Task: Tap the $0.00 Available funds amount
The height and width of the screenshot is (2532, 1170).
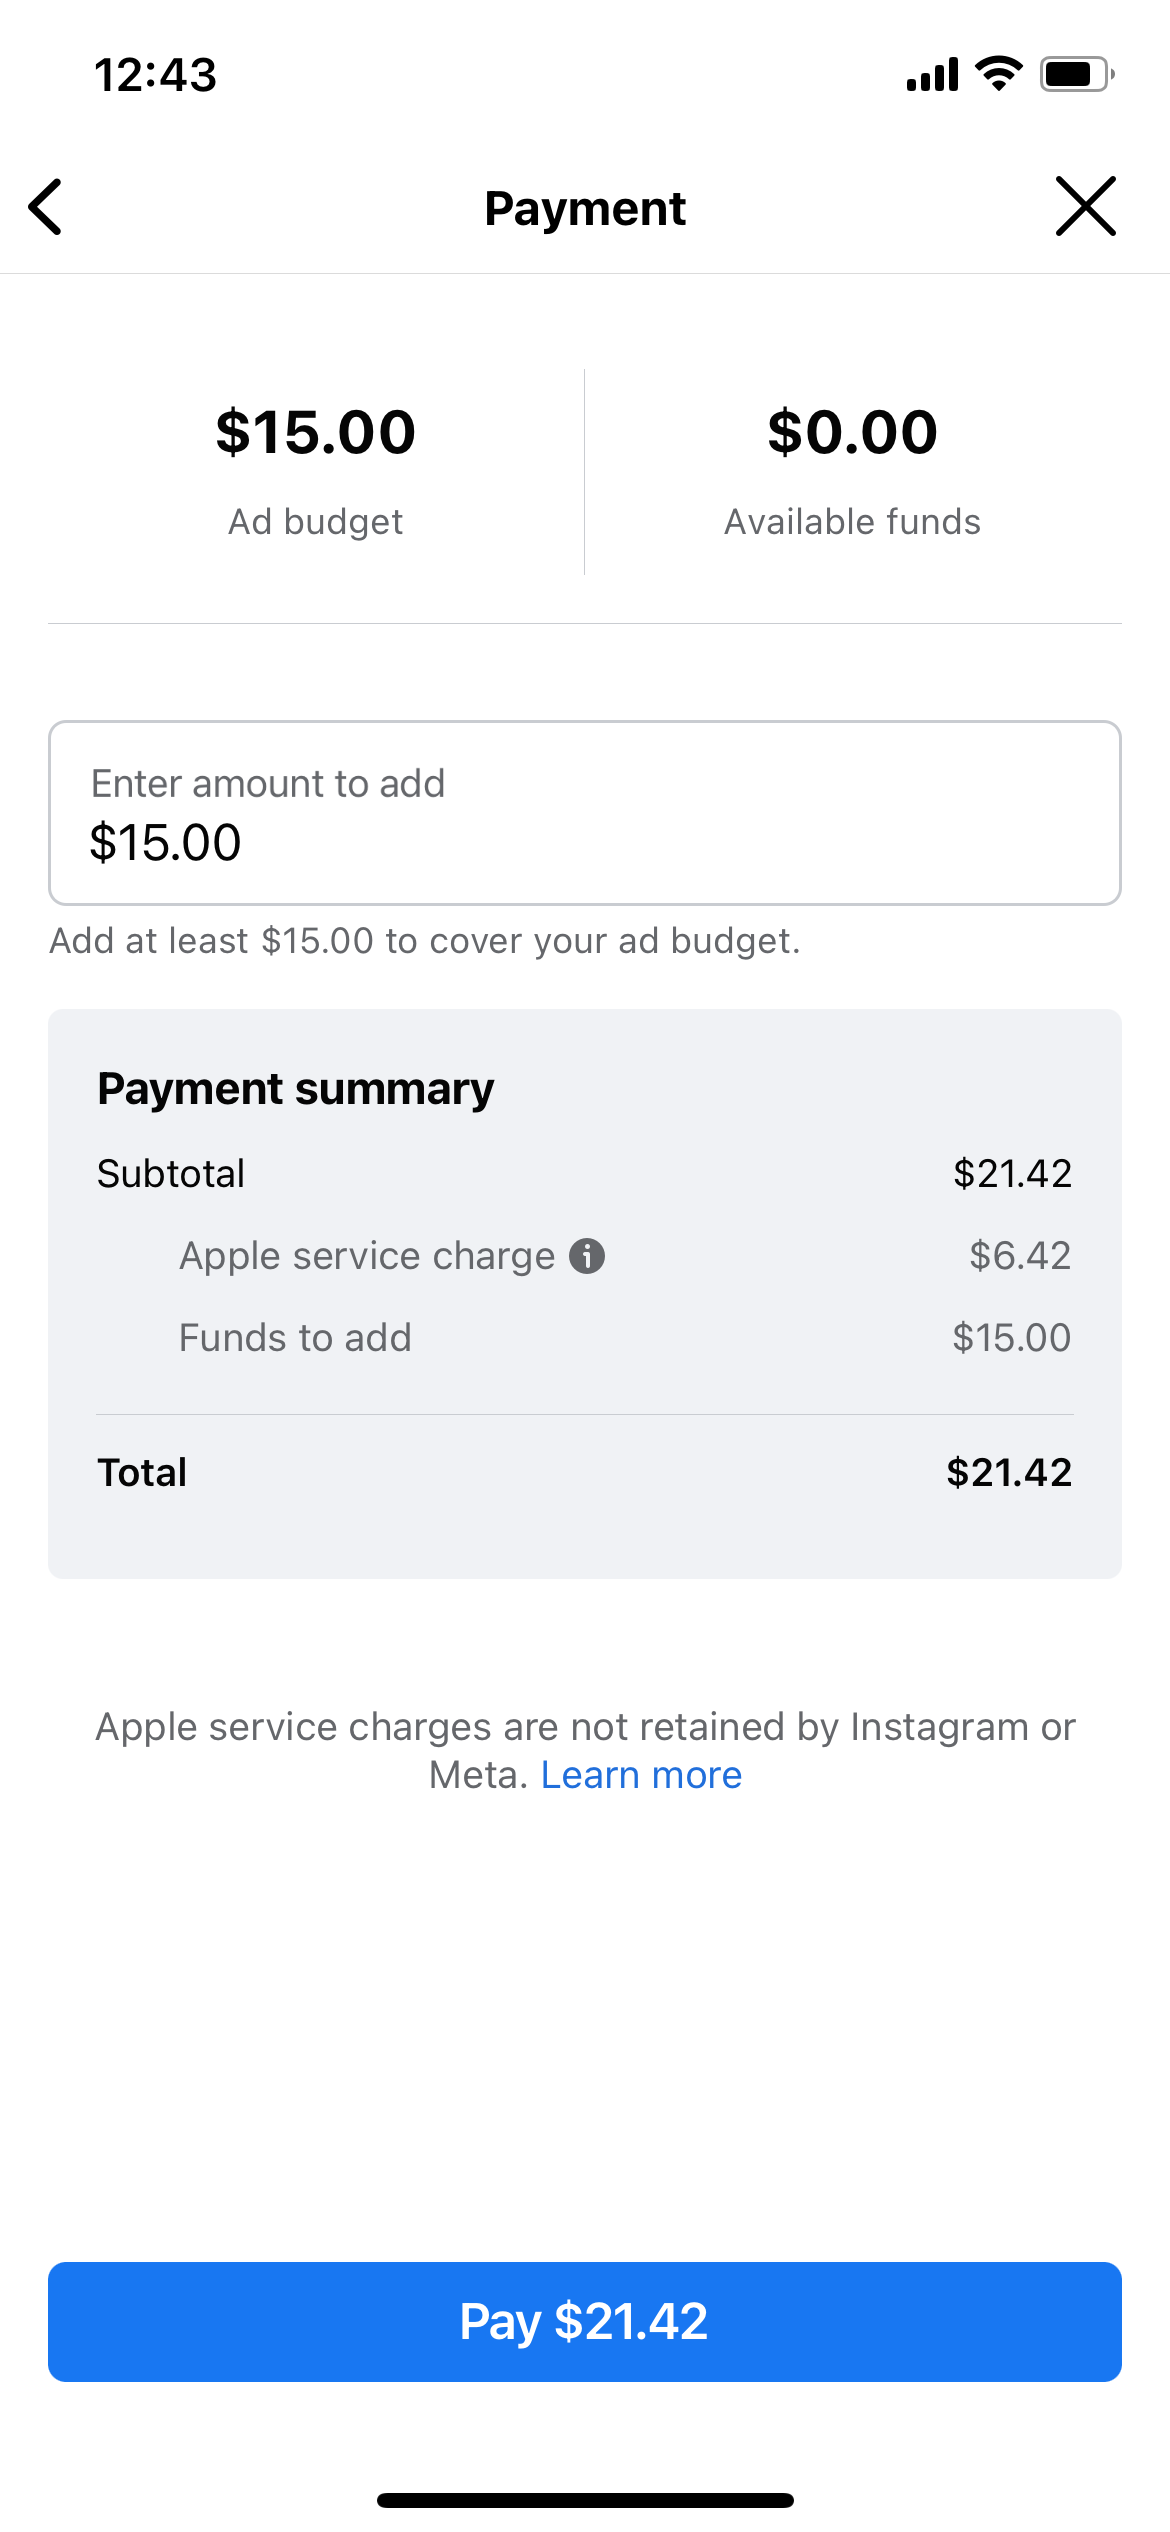Action: pyautogui.click(x=852, y=432)
